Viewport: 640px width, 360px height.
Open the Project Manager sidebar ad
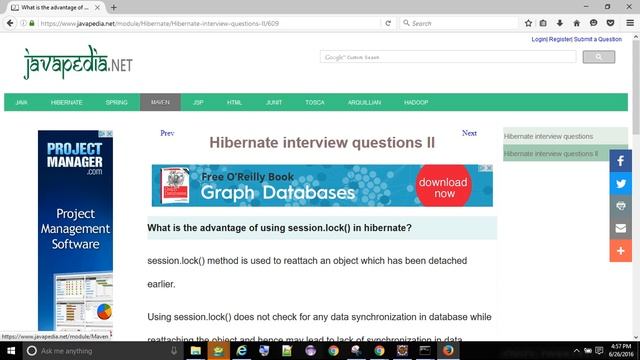(x=76, y=231)
